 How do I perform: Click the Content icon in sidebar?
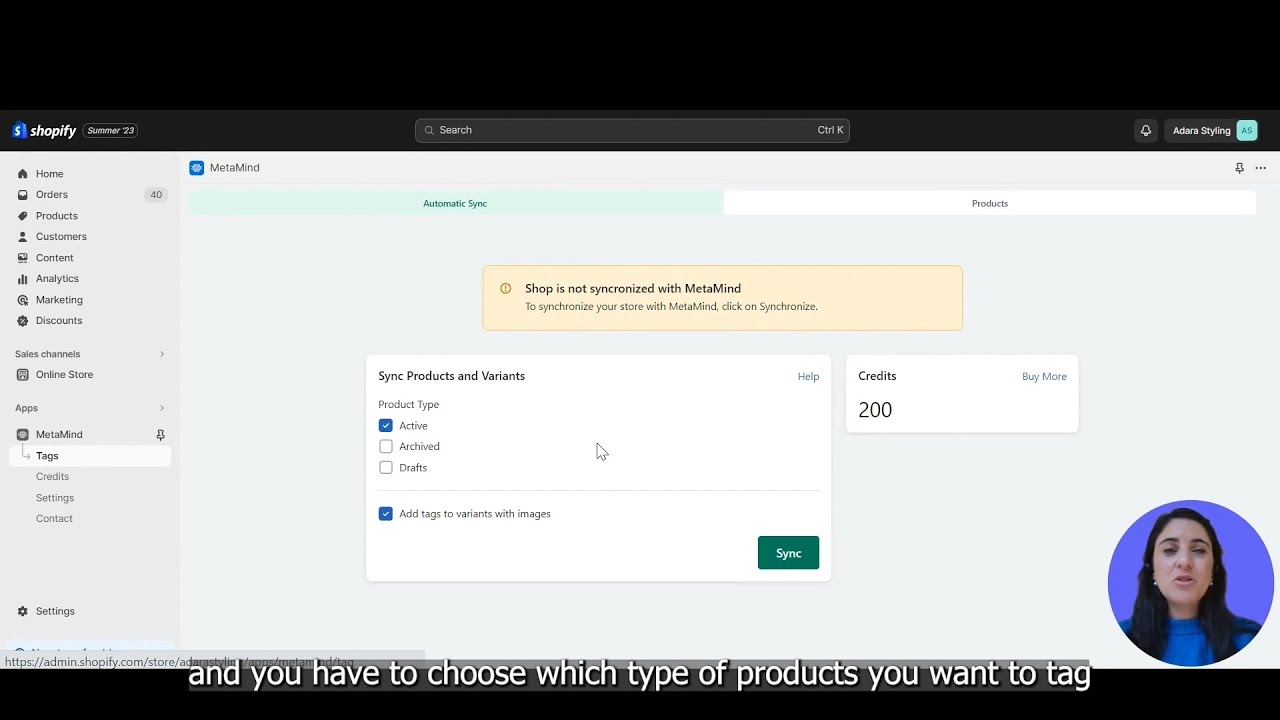click(x=23, y=258)
